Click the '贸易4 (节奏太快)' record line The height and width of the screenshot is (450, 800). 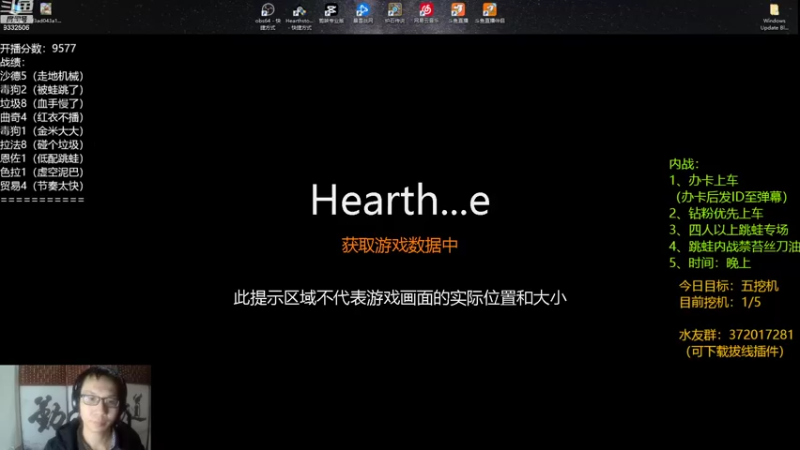[42, 186]
